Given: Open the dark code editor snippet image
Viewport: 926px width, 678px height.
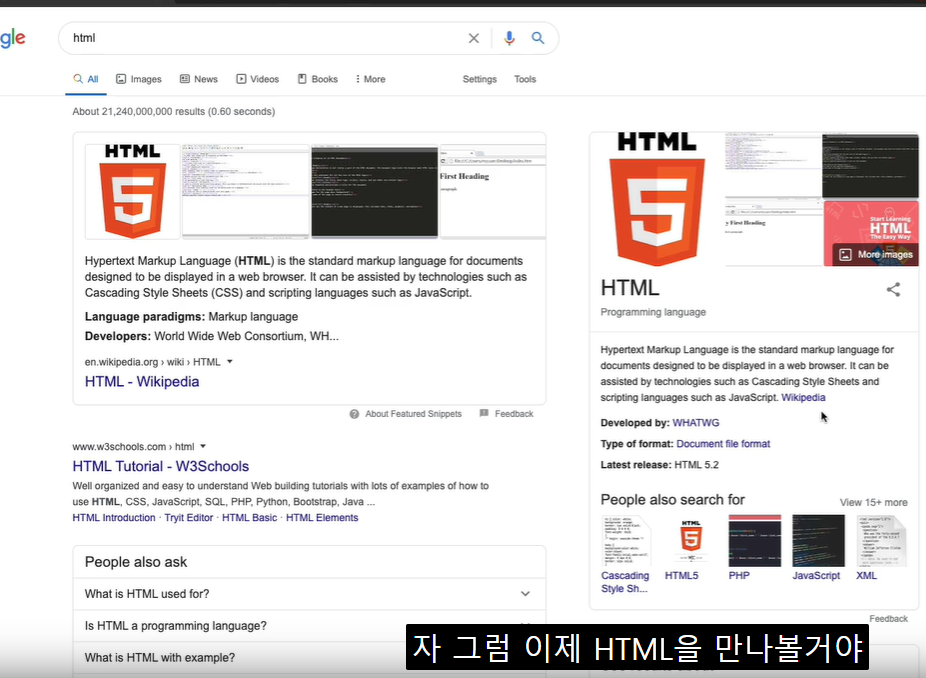Looking at the screenshot, I should [x=375, y=192].
